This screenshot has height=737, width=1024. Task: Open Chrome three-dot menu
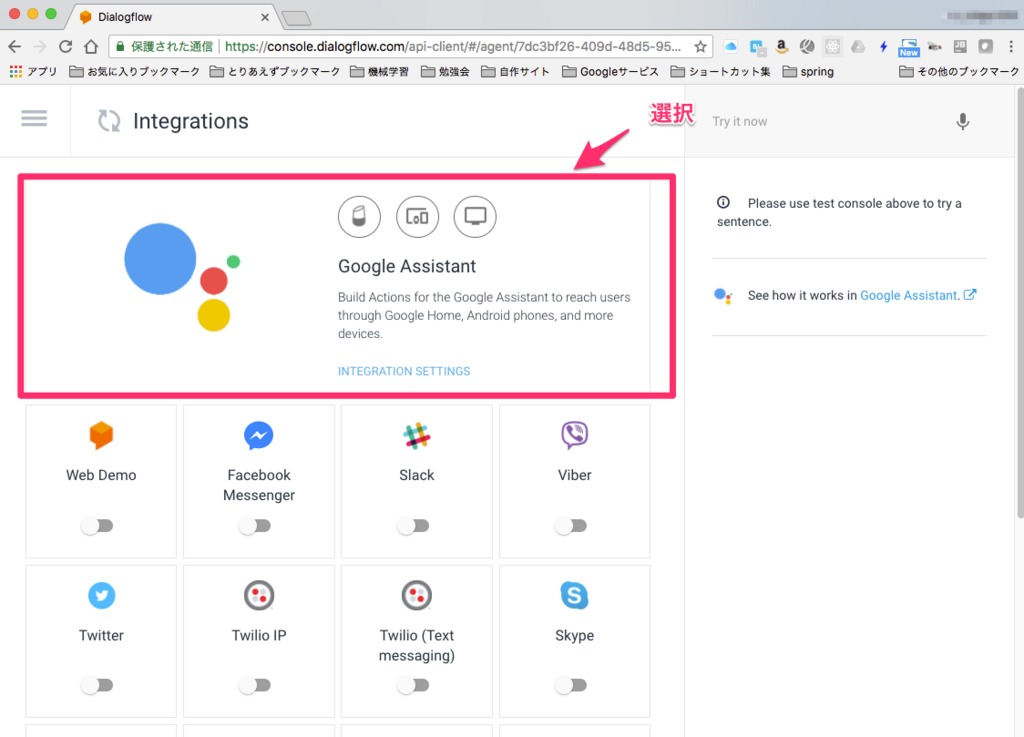[1011, 46]
